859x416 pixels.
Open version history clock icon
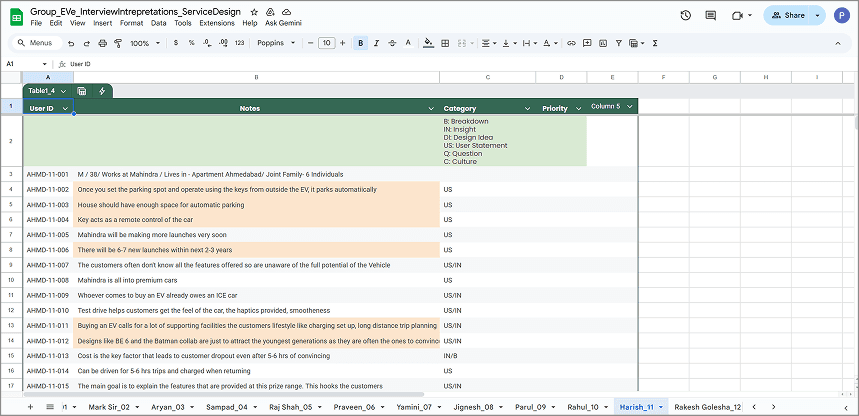tap(685, 16)
